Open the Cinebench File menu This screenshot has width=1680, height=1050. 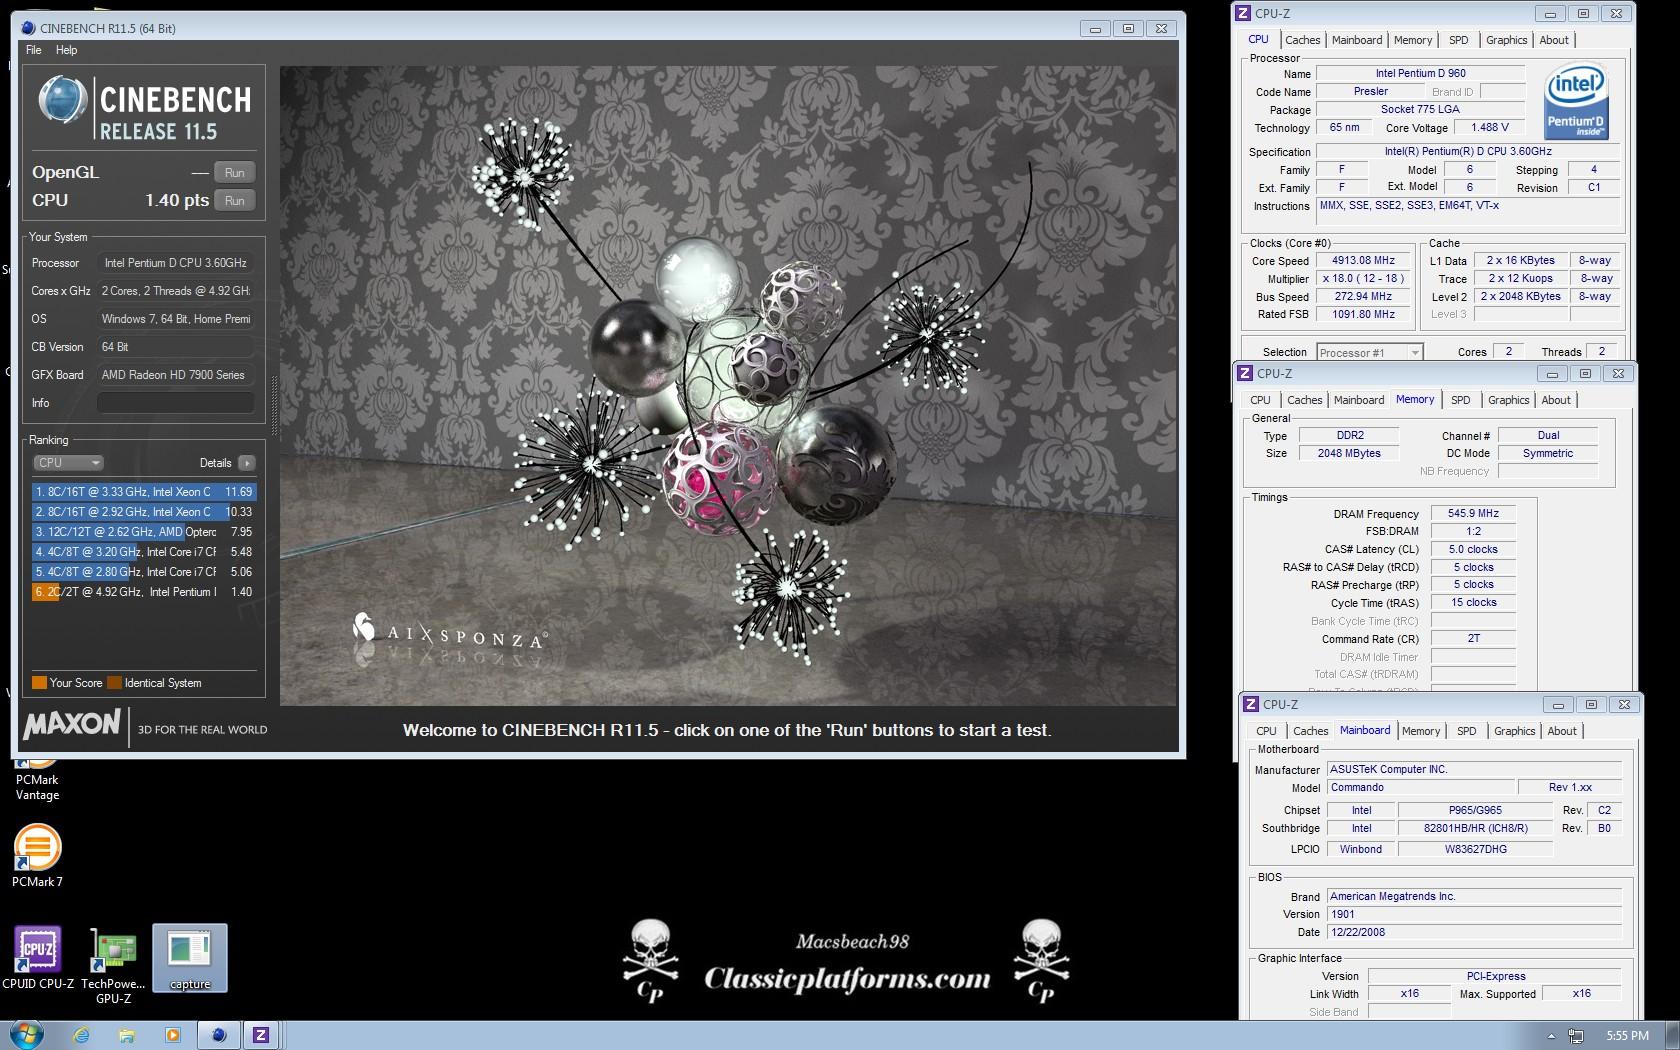point(33,50)
